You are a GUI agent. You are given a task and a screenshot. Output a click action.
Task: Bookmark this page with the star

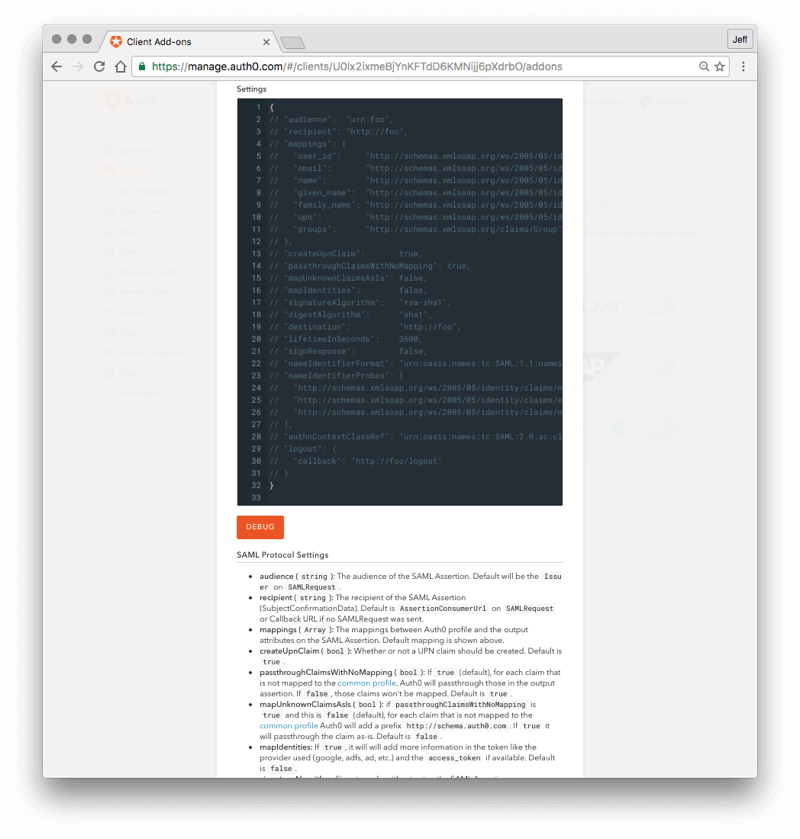720,66
